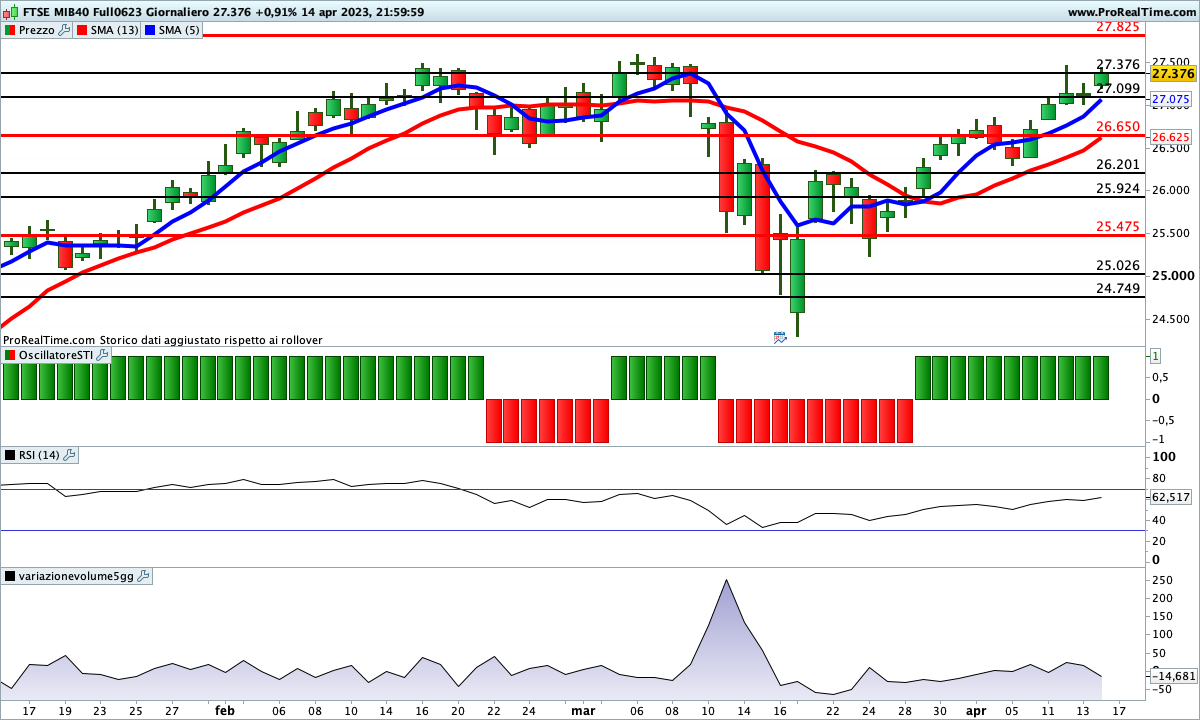Click the OscillatoreSTI red-green color swatch
1200x720 pixels.
[10, 356]
